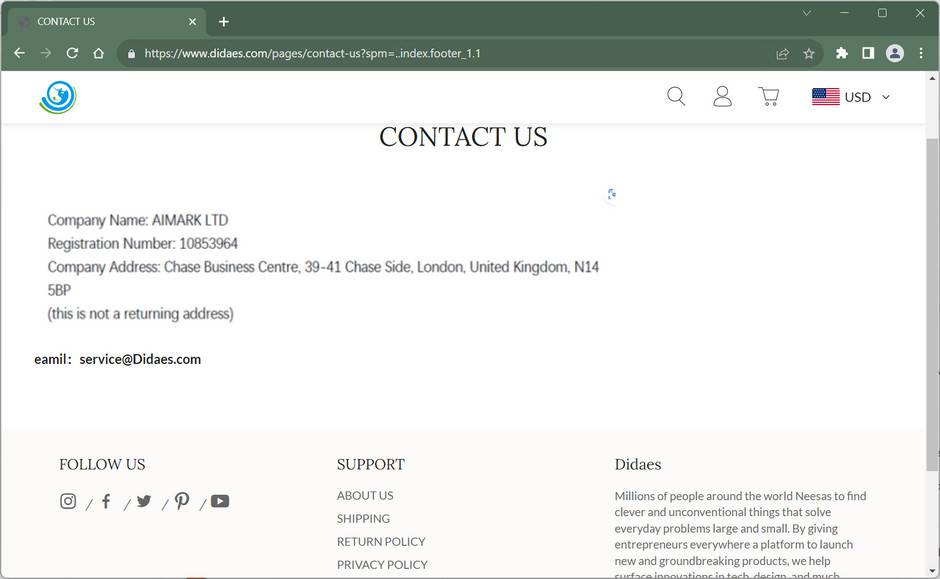Click the Didaes store logo
This screenshot has height=579, width=940.
(x=57, y=96)
